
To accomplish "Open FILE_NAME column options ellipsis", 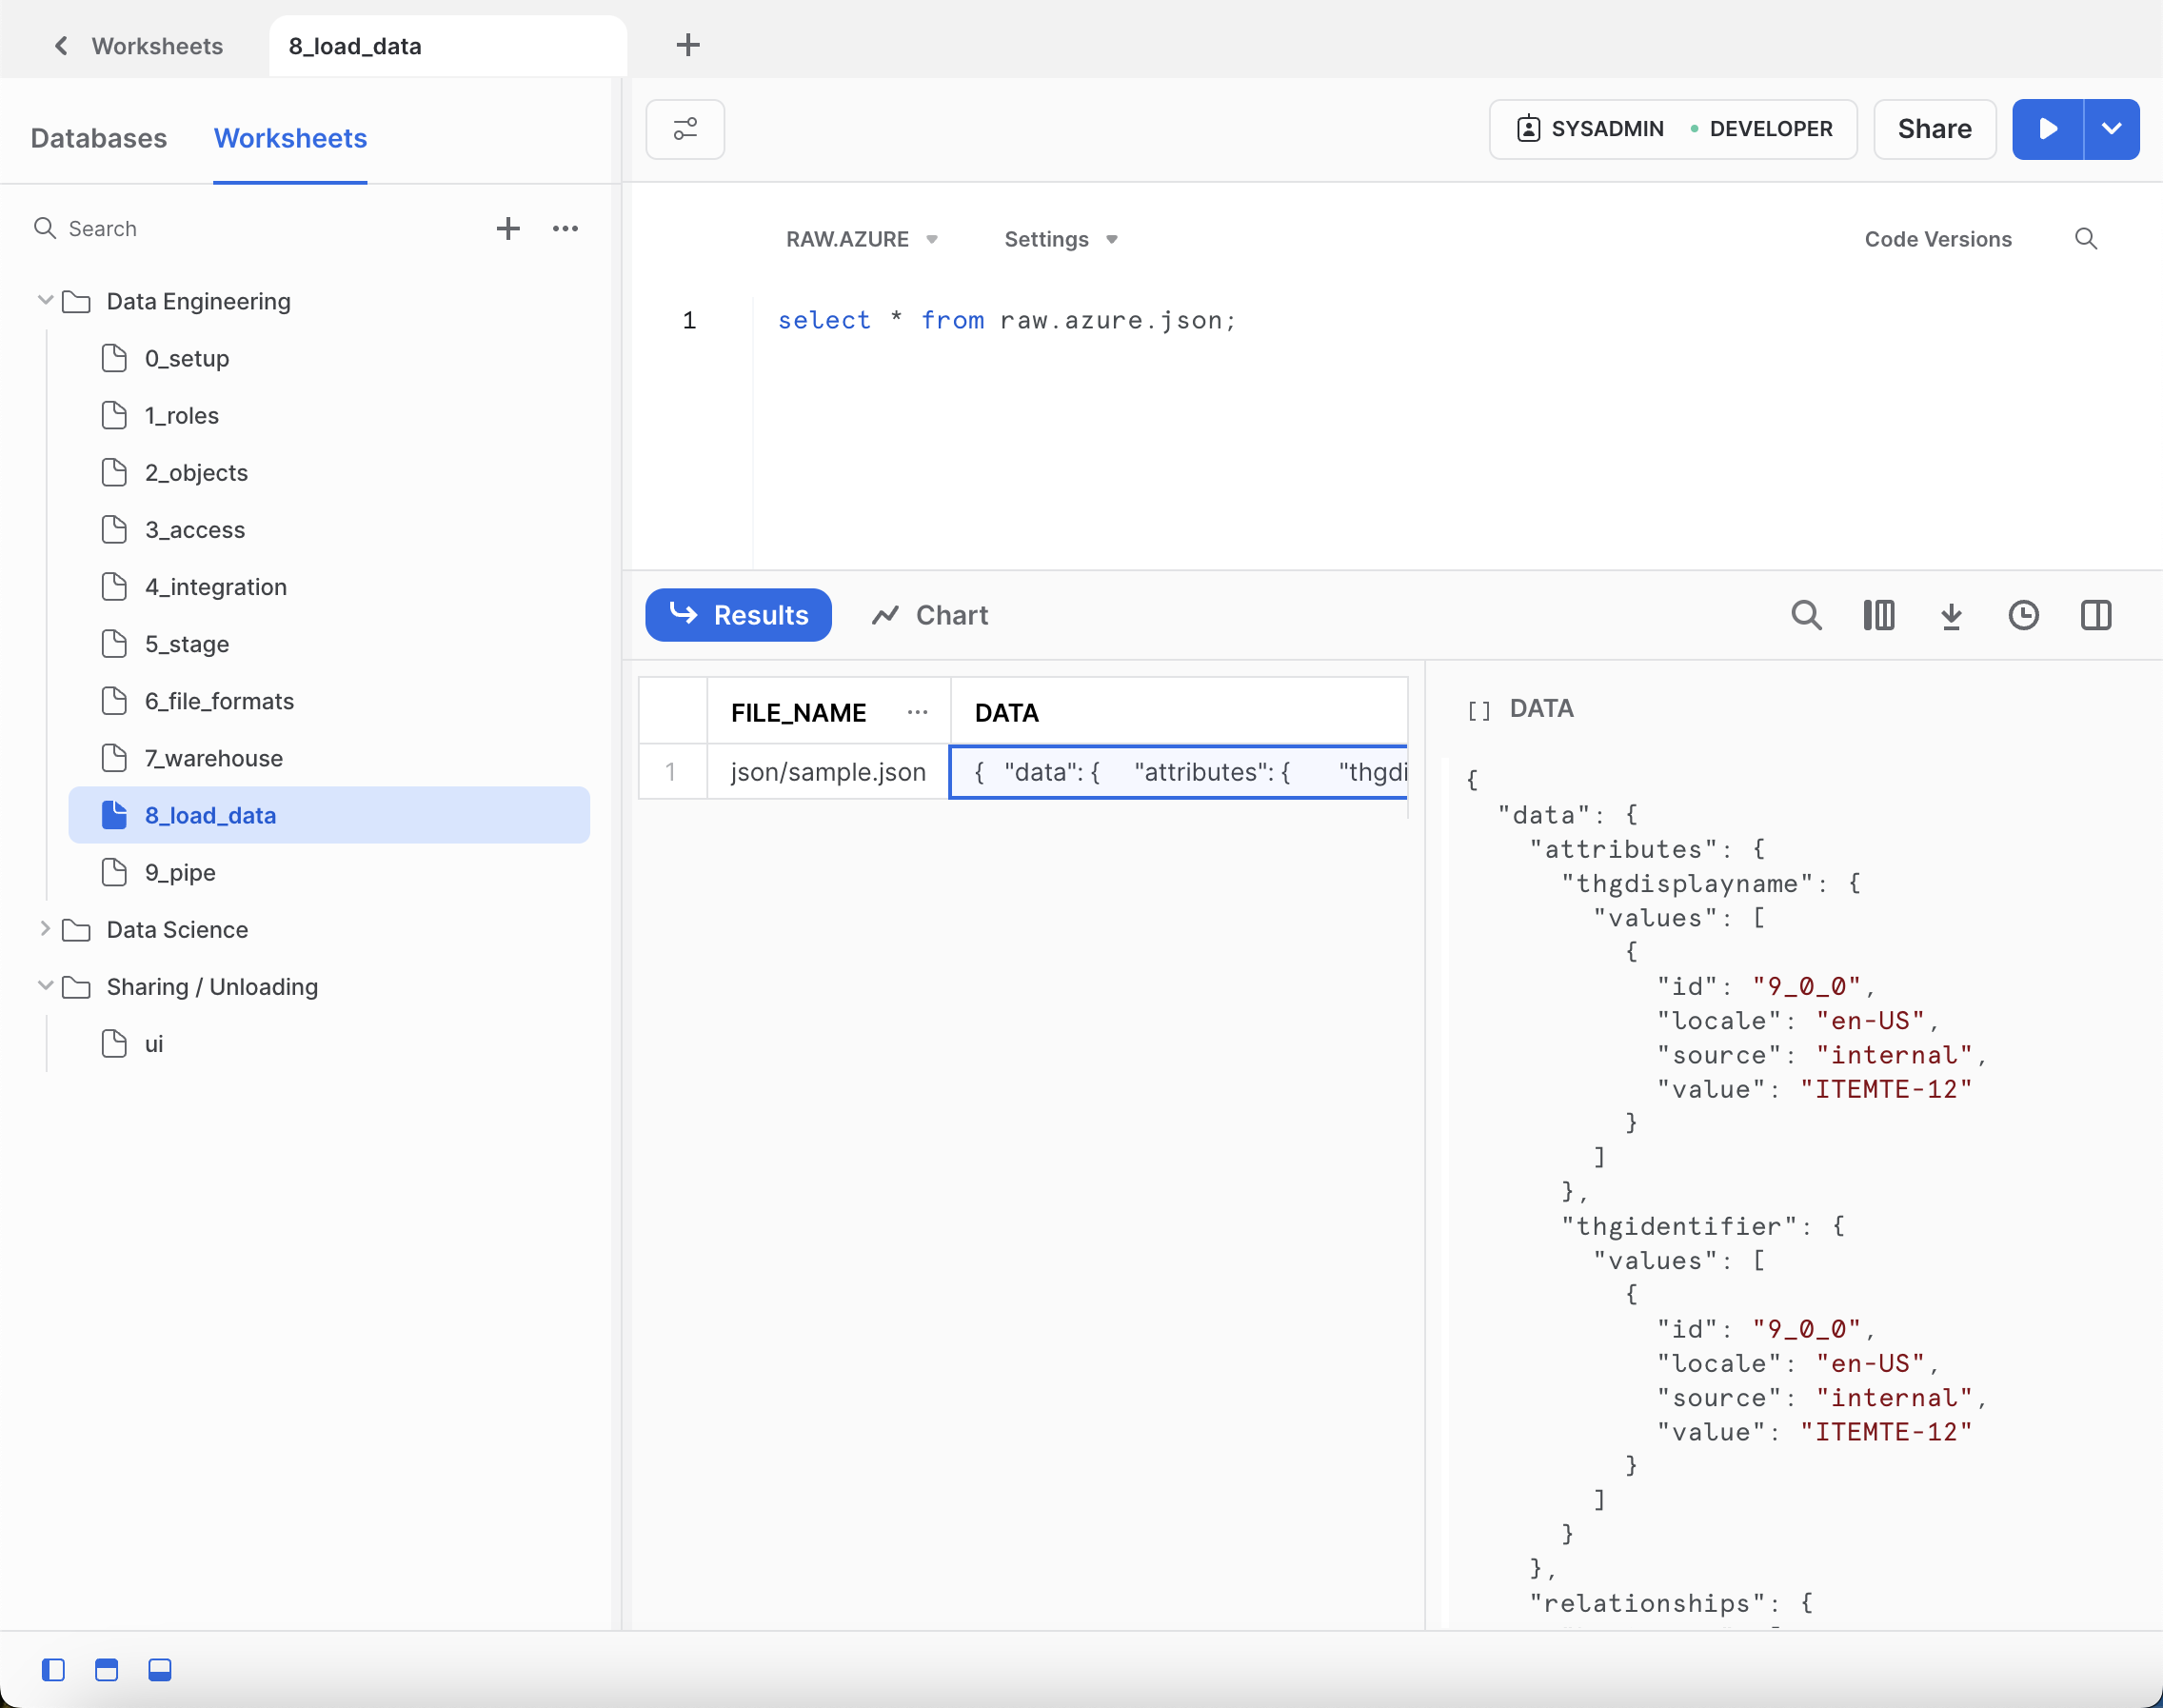I will (917, 713).
